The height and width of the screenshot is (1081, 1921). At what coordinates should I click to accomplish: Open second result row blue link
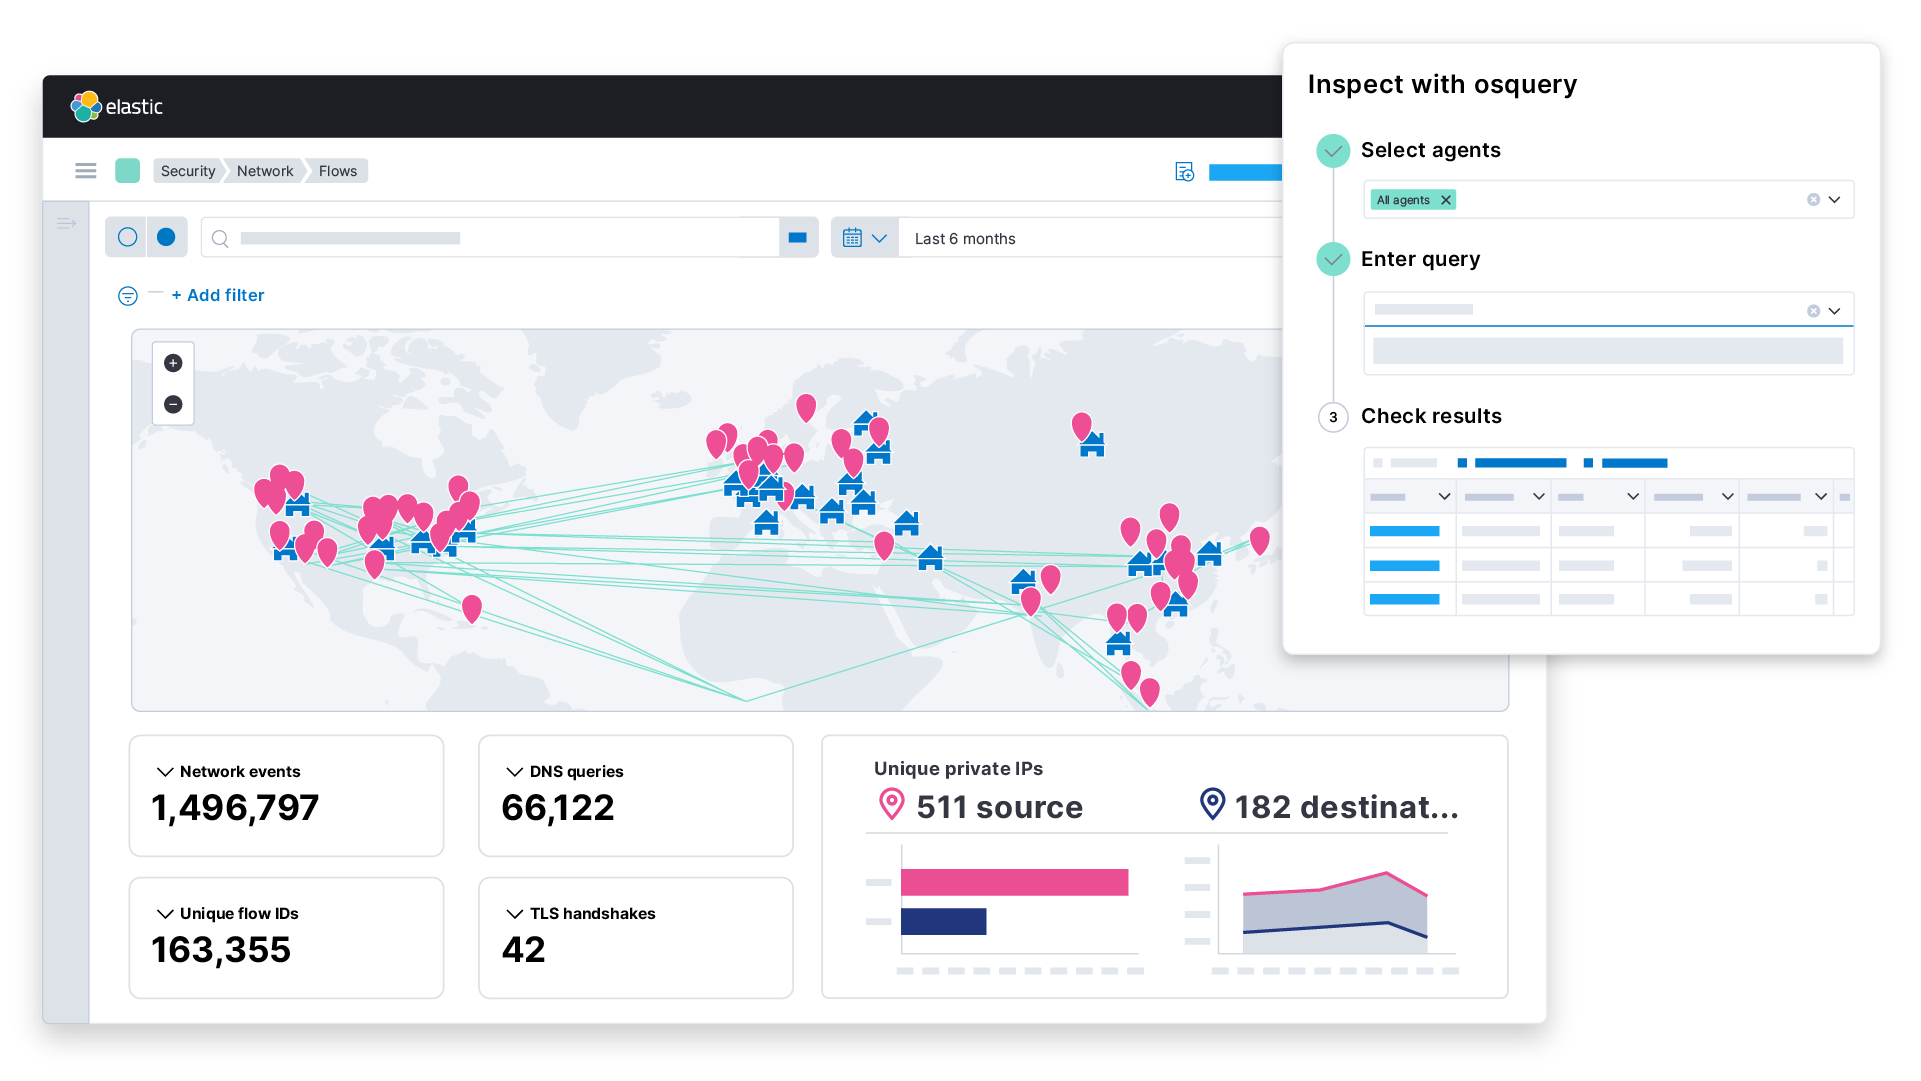pyautogui.click(x=1404, y=566)
